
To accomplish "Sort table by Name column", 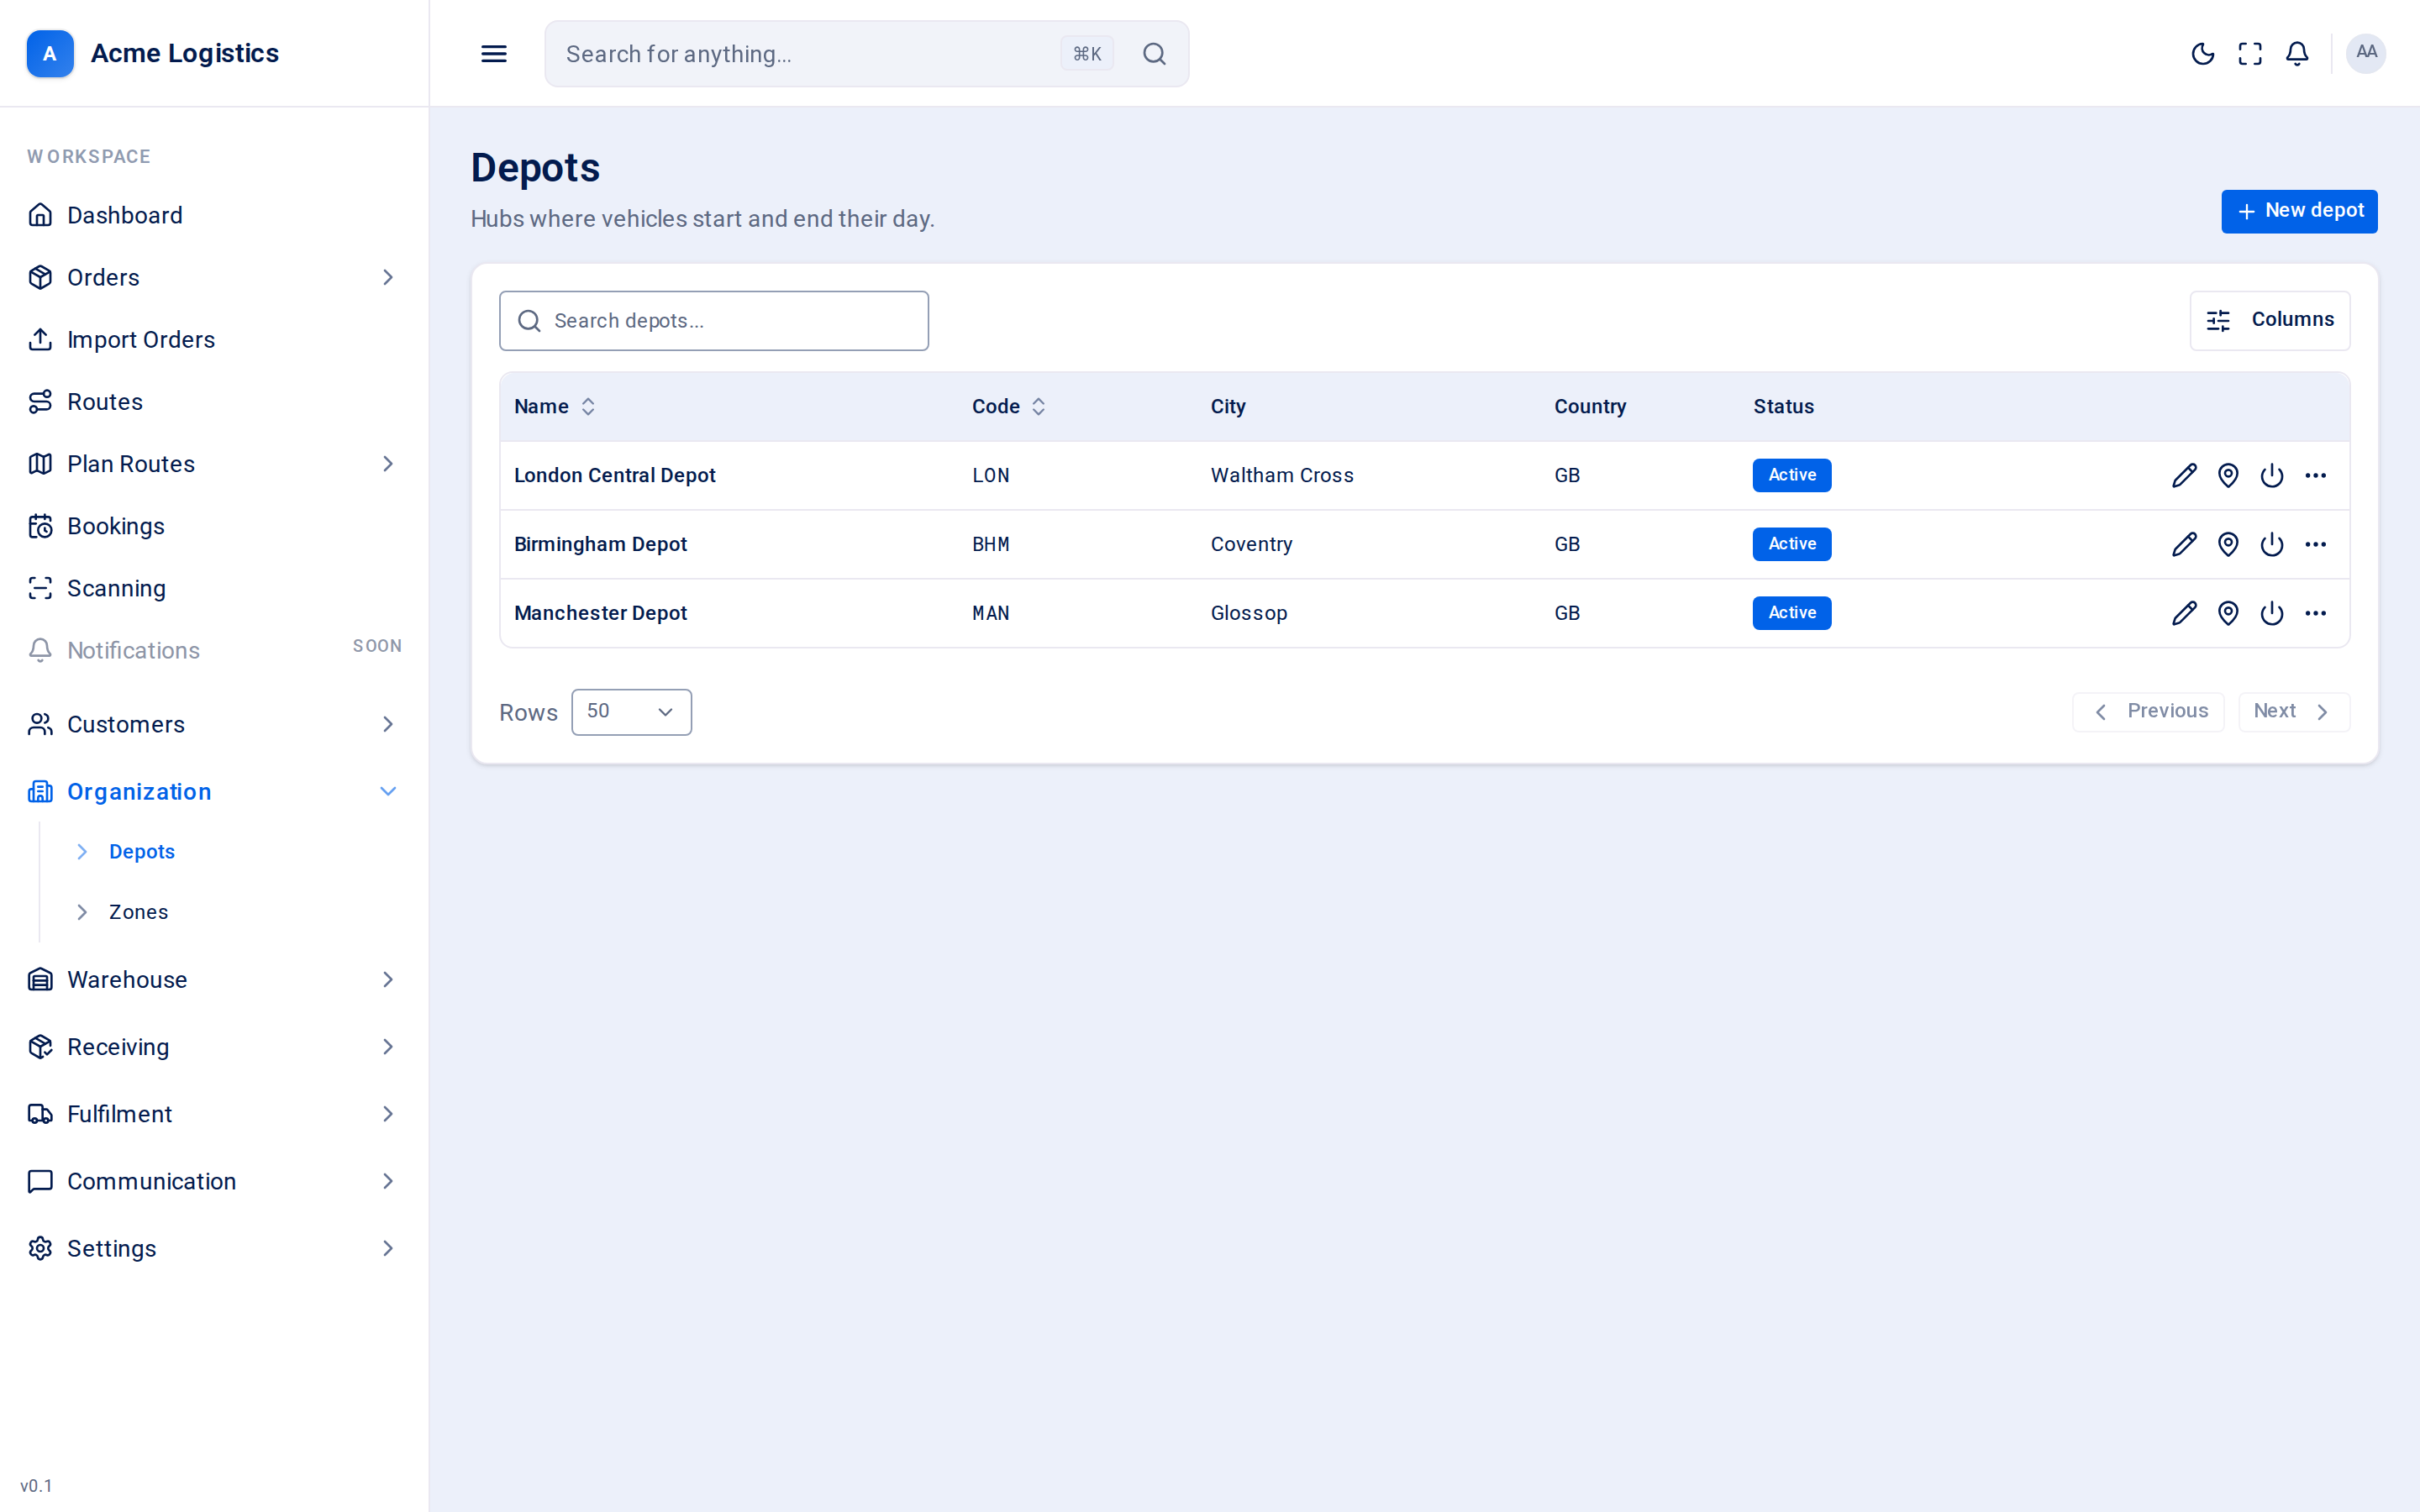I will (555, 407).
